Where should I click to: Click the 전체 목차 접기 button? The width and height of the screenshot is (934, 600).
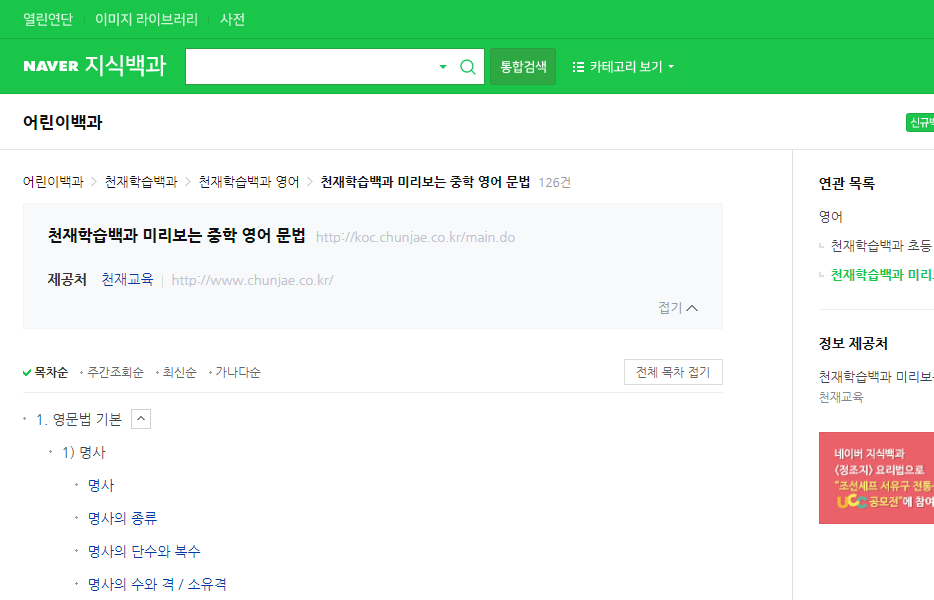pos(673,372)
